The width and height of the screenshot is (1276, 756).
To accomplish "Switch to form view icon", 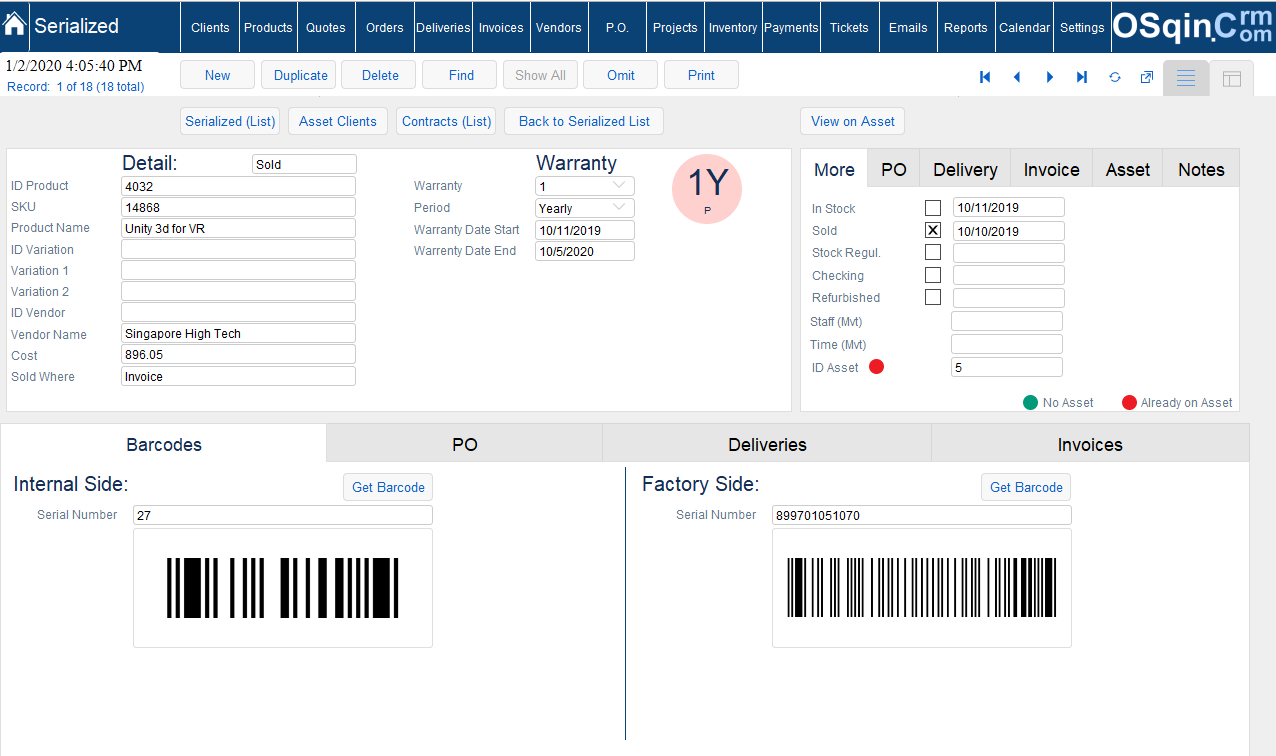I will click(1186, 78).
